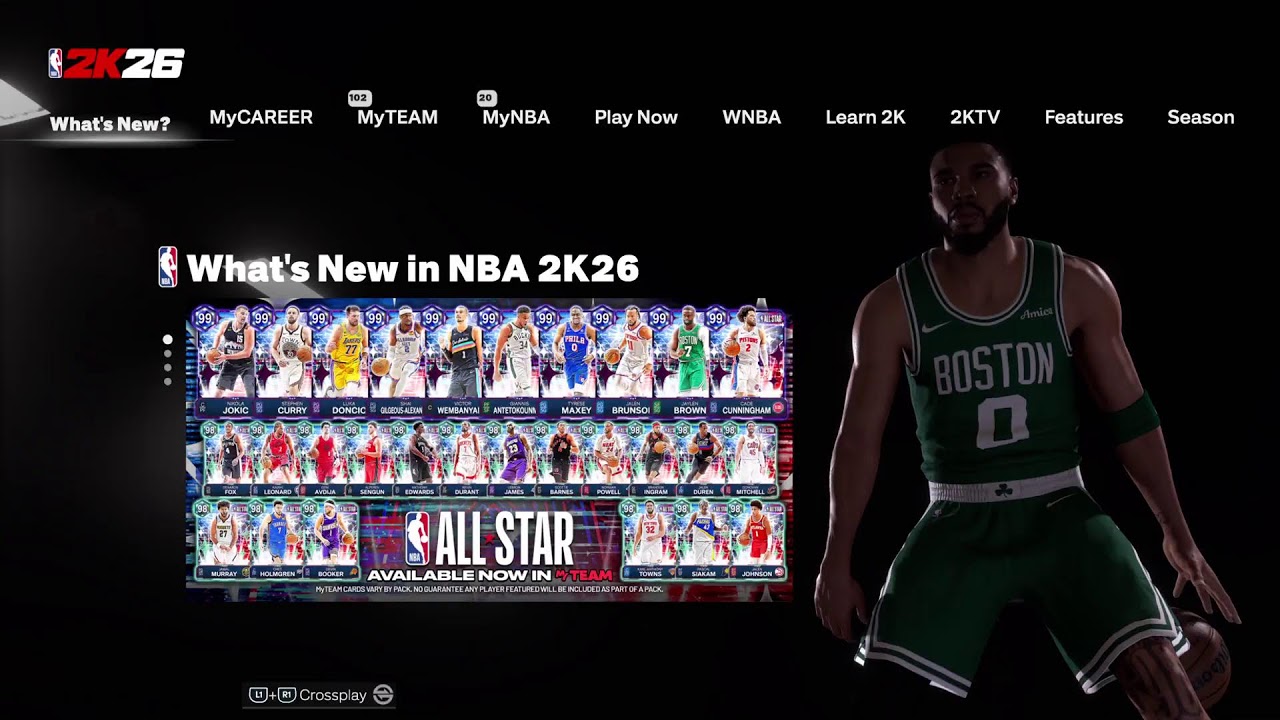Switch to the MyTEAM tab
This screenshot has width=1280, height=720.
click(397, 117)
